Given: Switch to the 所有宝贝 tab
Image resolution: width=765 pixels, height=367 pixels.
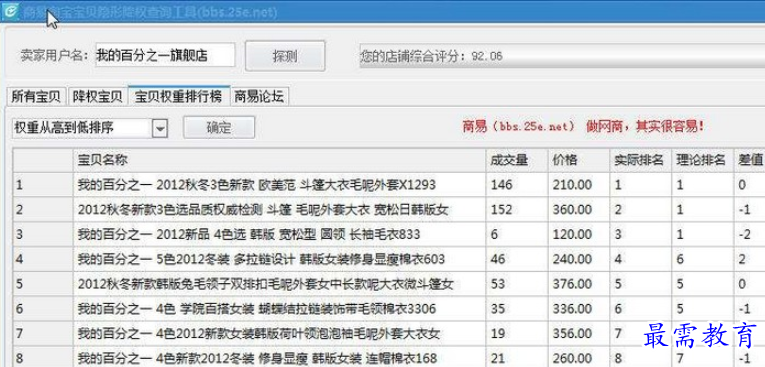Looking at the screenshot, I should (x=36, y=96).
